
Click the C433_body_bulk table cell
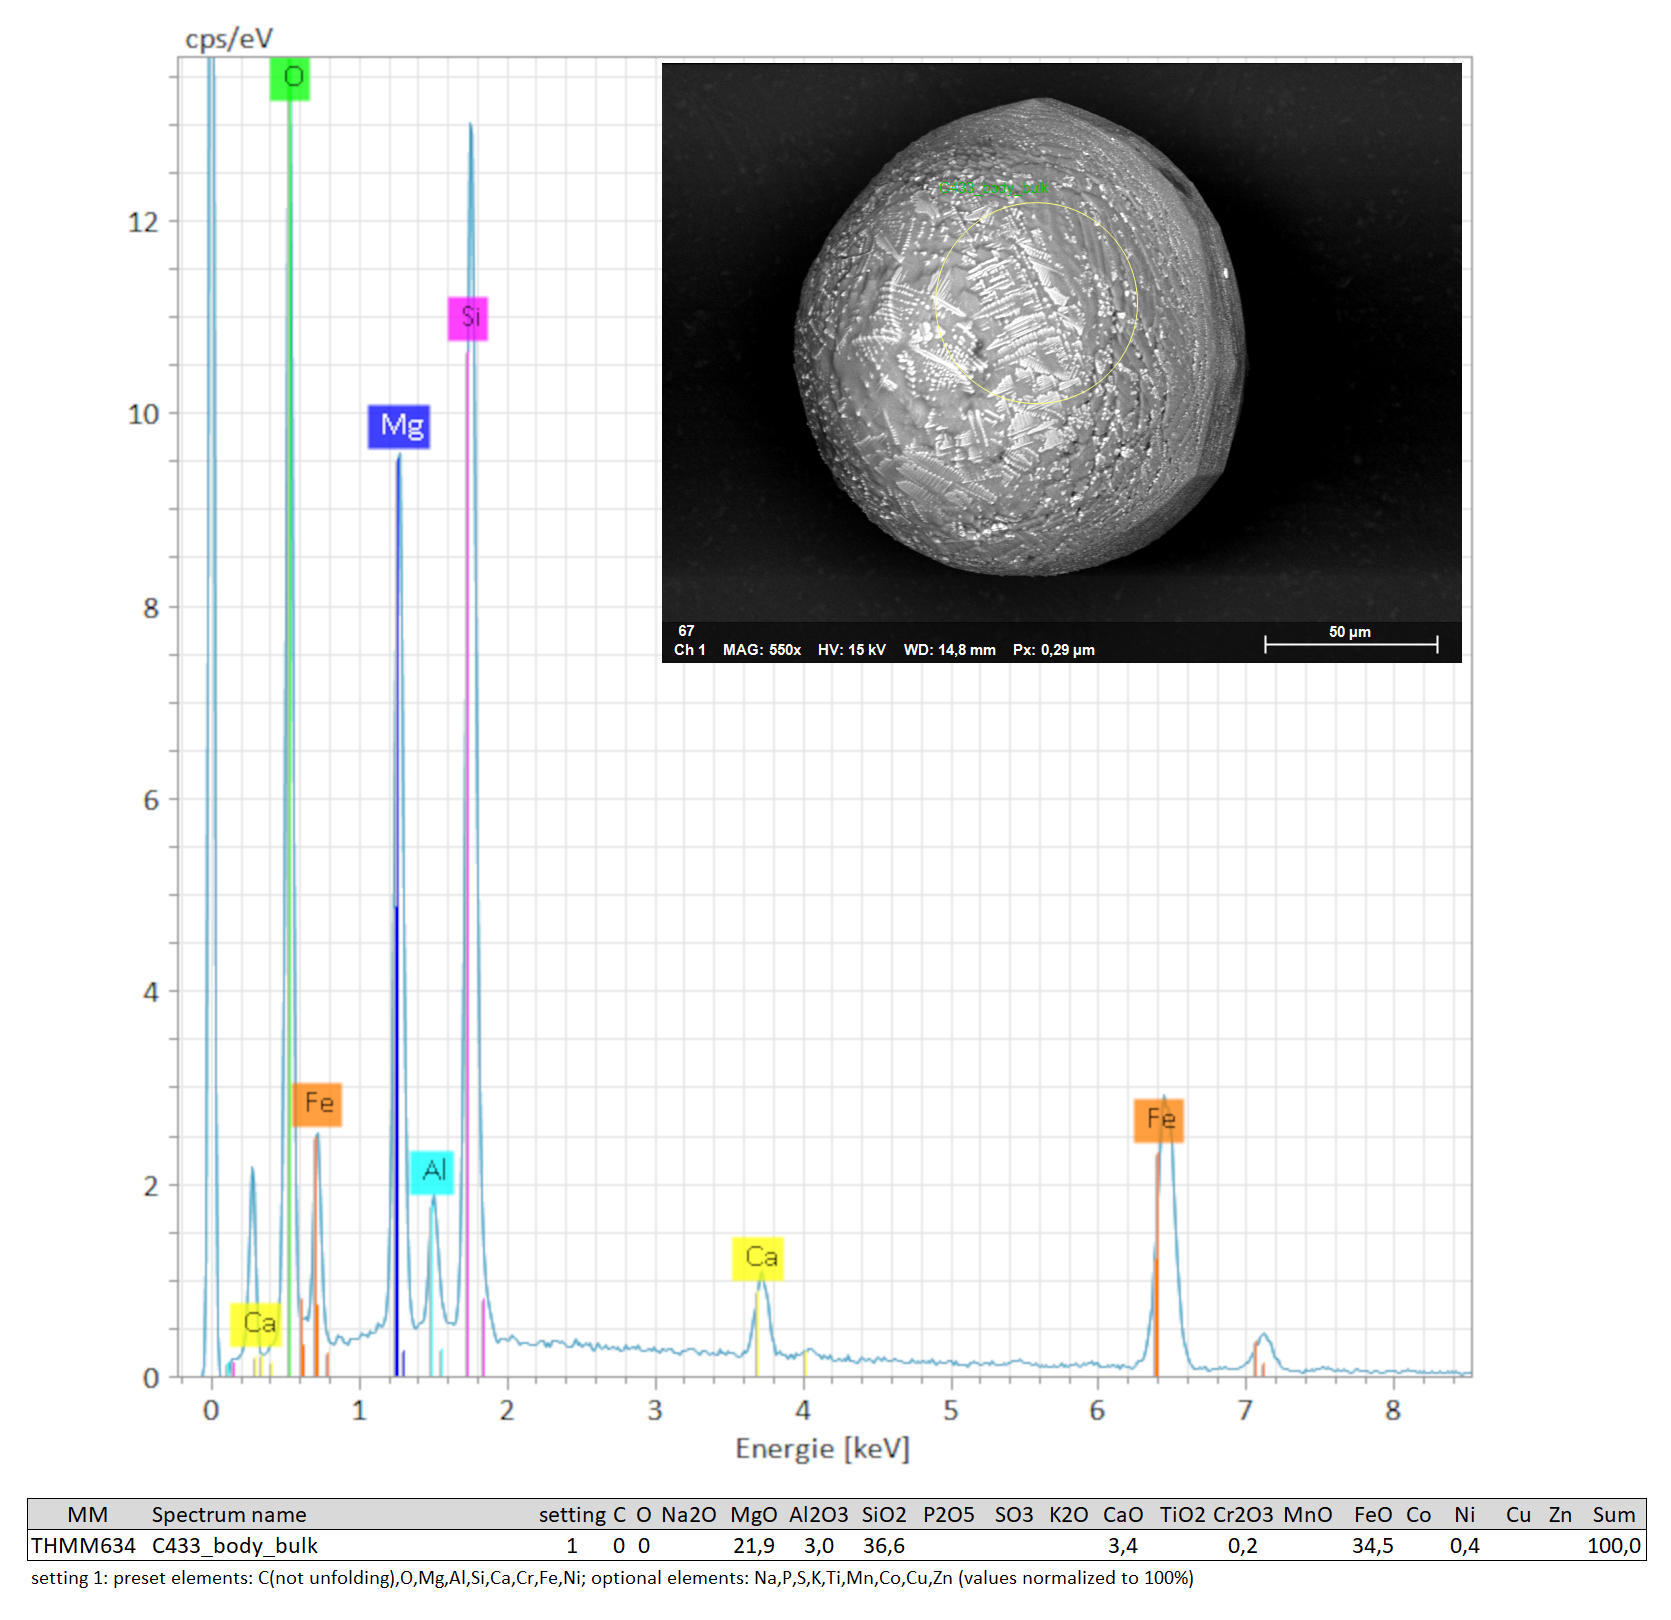click(x=235, y=1546)
